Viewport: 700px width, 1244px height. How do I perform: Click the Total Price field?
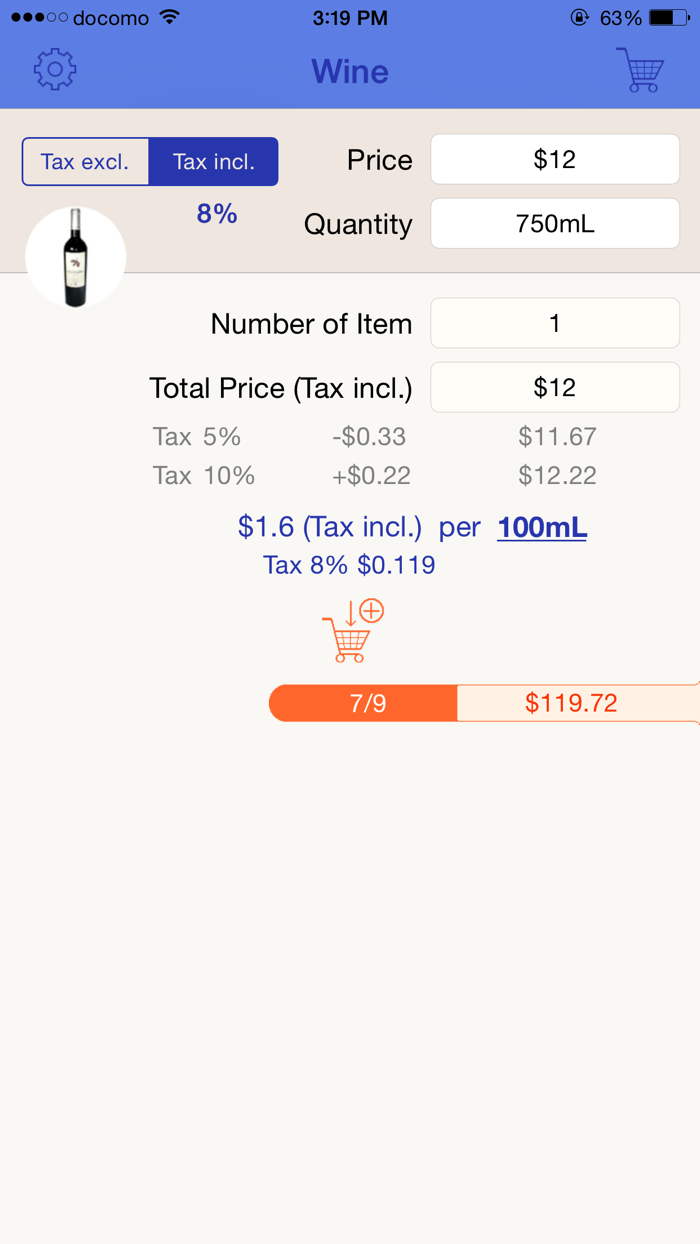(554, 387)
